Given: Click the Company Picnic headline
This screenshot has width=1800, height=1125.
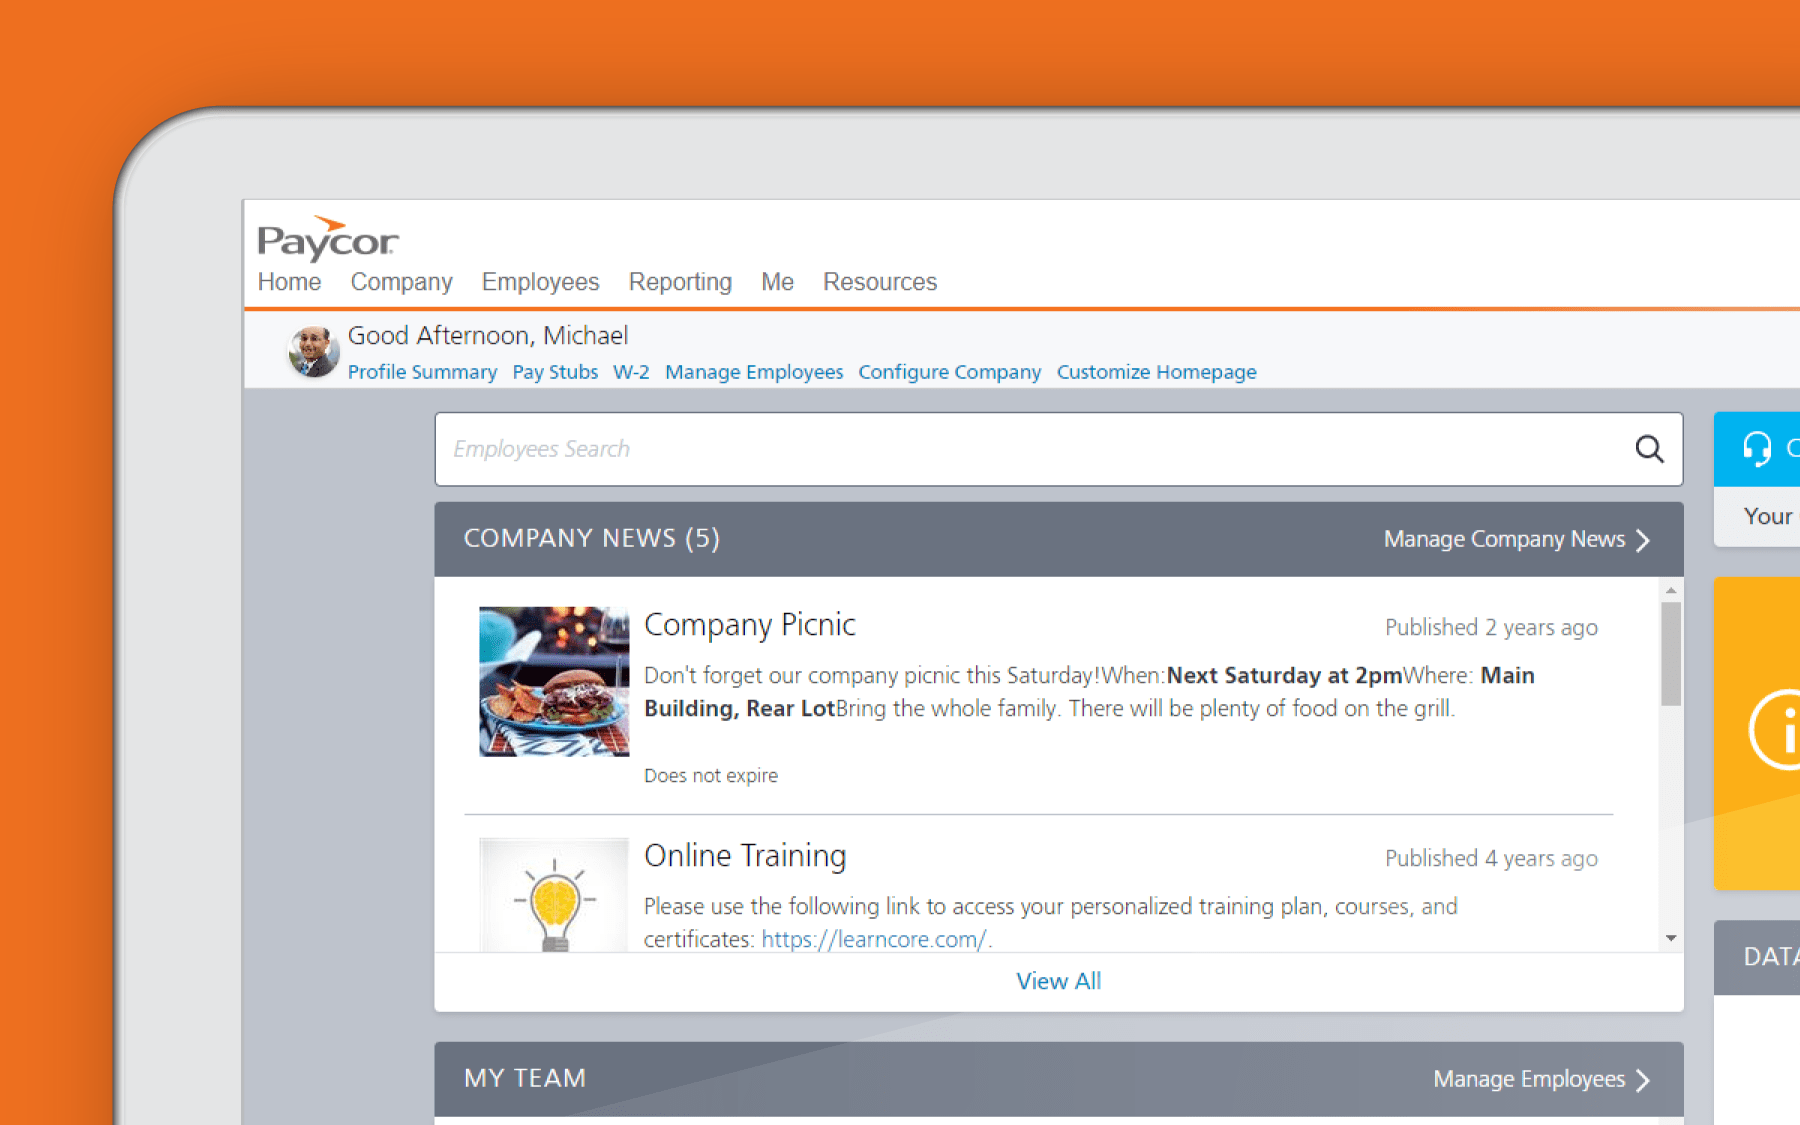Looking at the screenshot, I should coord(750,625).
